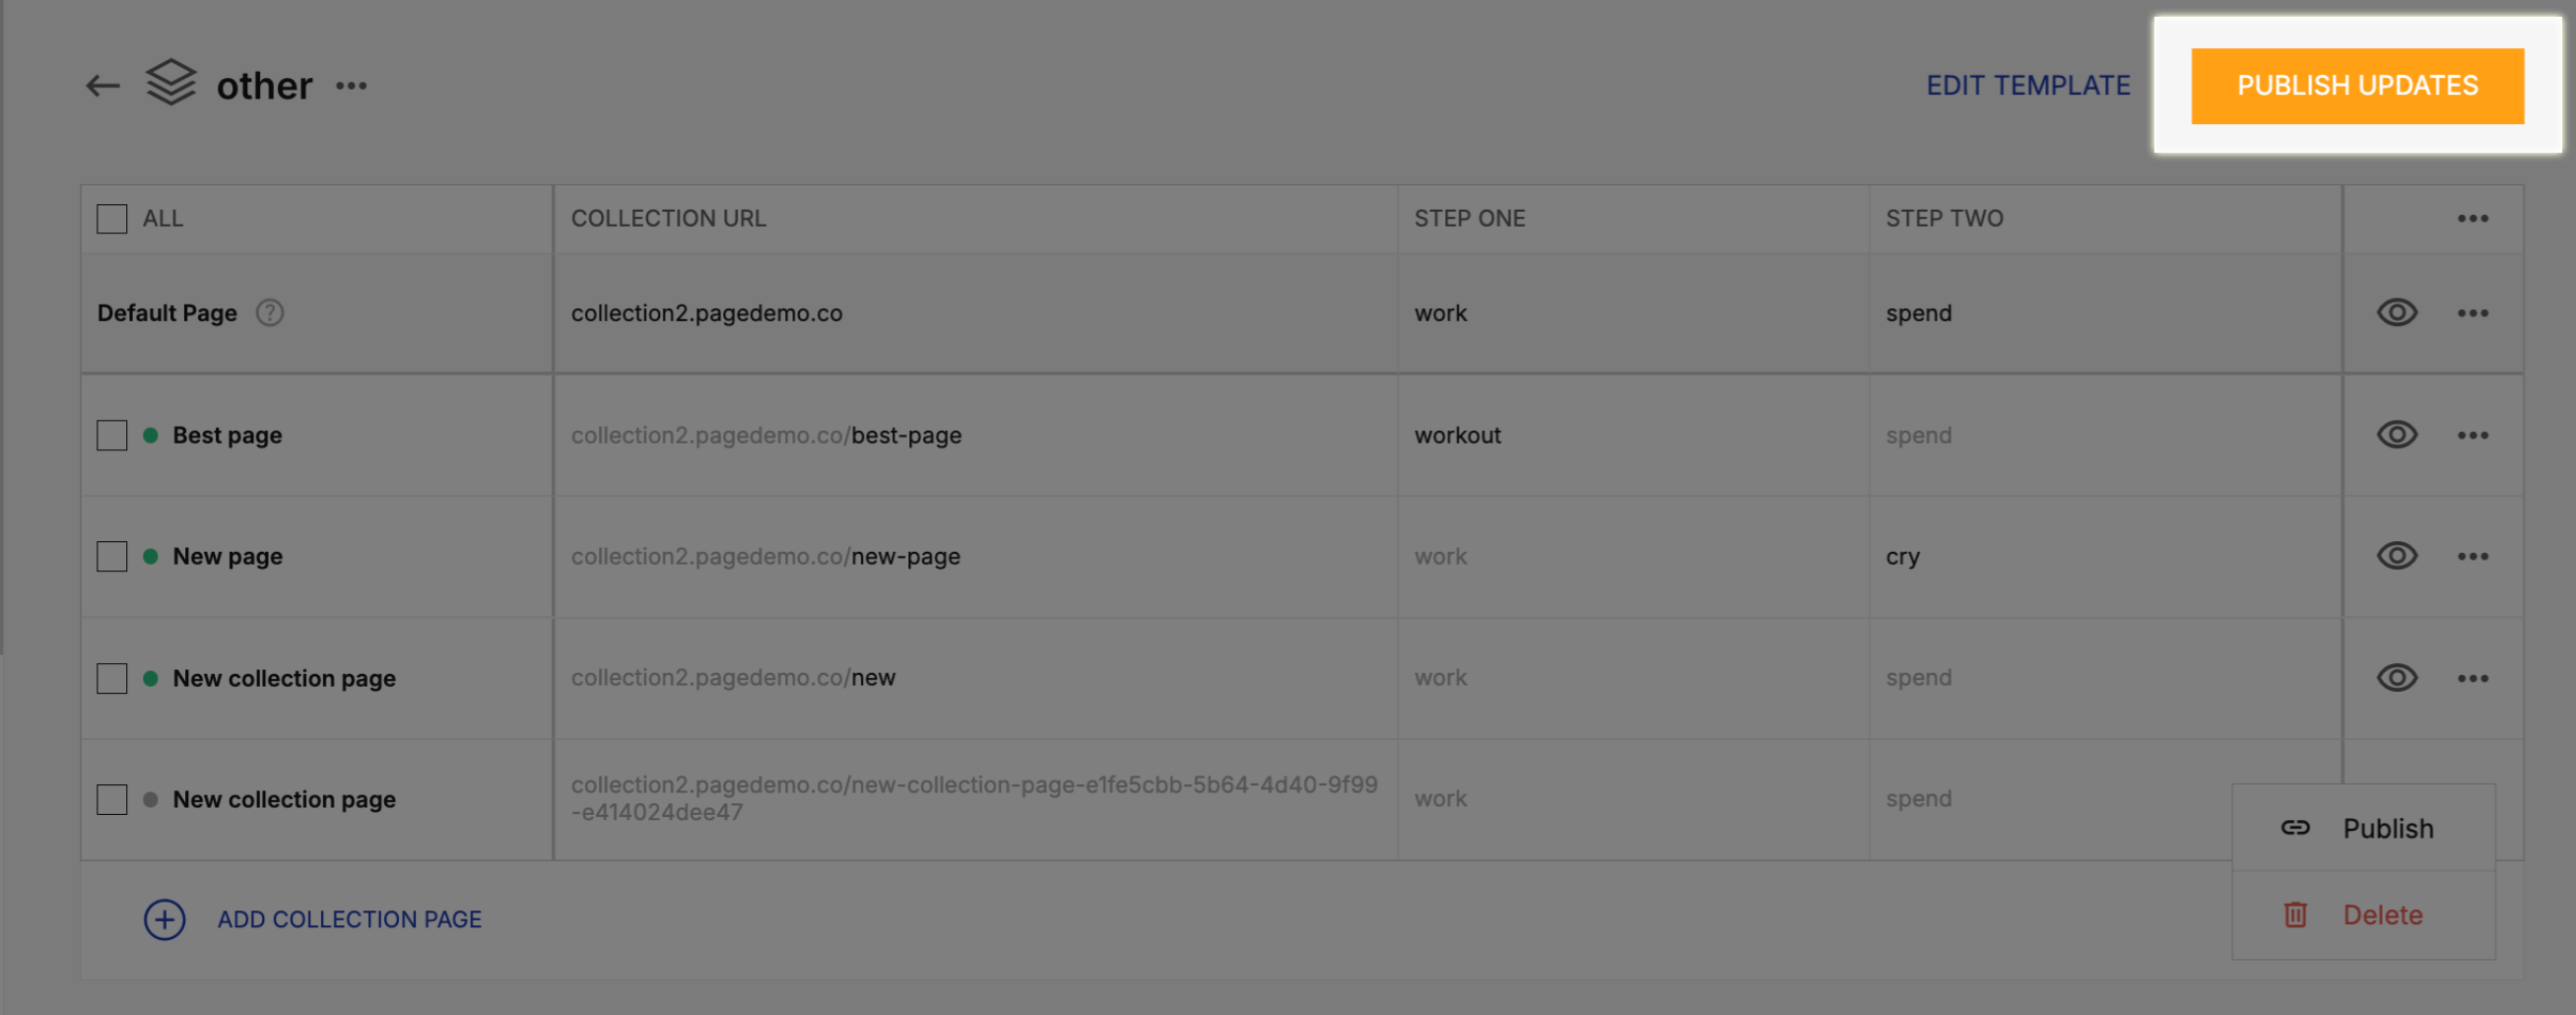The height and width of the screenshot is (1015, 2576).
Task: Check the ALL checkbox in the header
Action: tap(110, 217)
